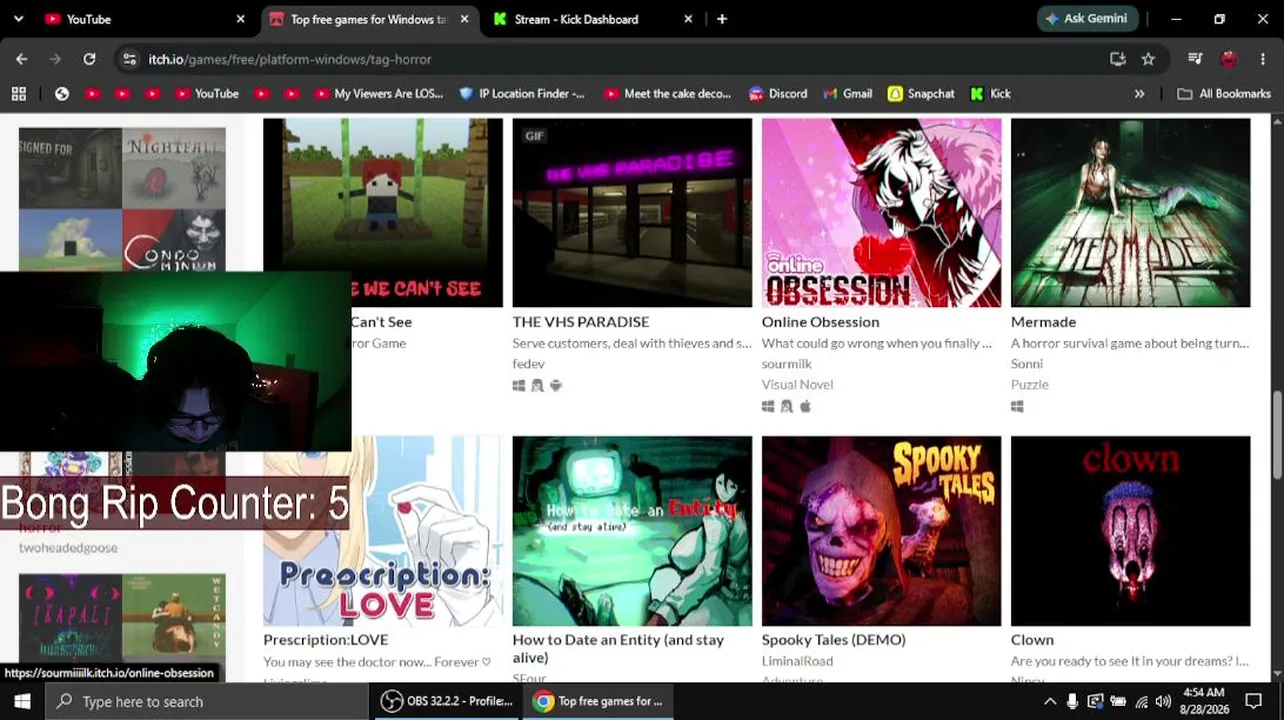Close the Stream - Kick Dashboard tab
The height and width of the screenshot is (720, 1284).
pyautogui.click(x=688, y=19)
